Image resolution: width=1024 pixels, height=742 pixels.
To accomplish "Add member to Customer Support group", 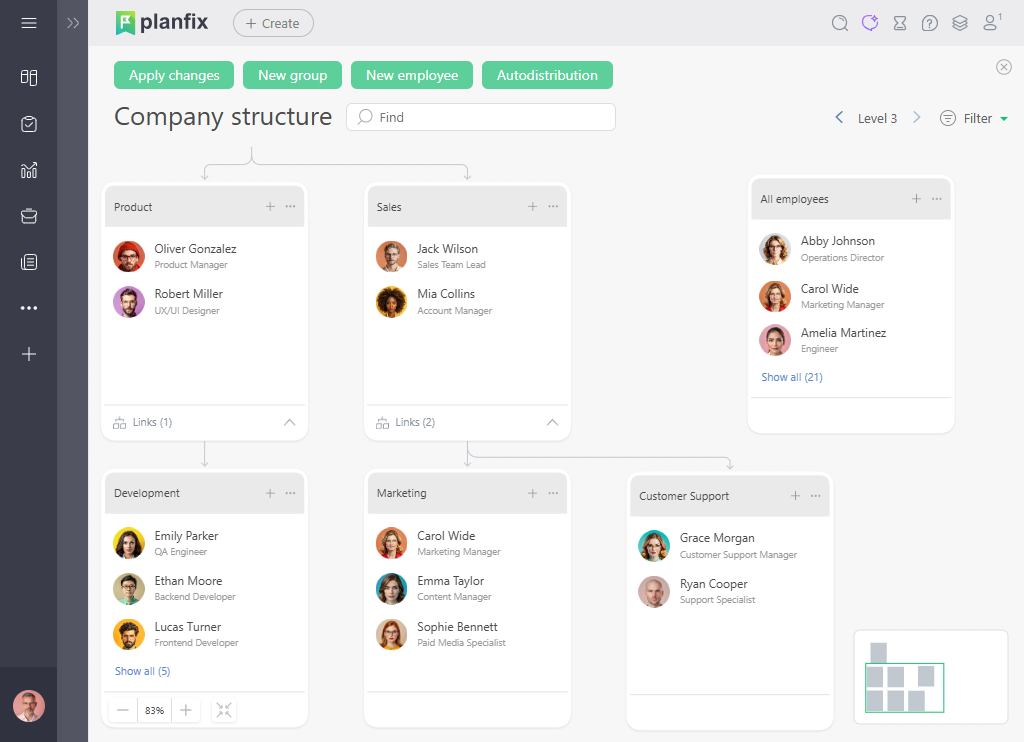I will [x=795, y=496].
